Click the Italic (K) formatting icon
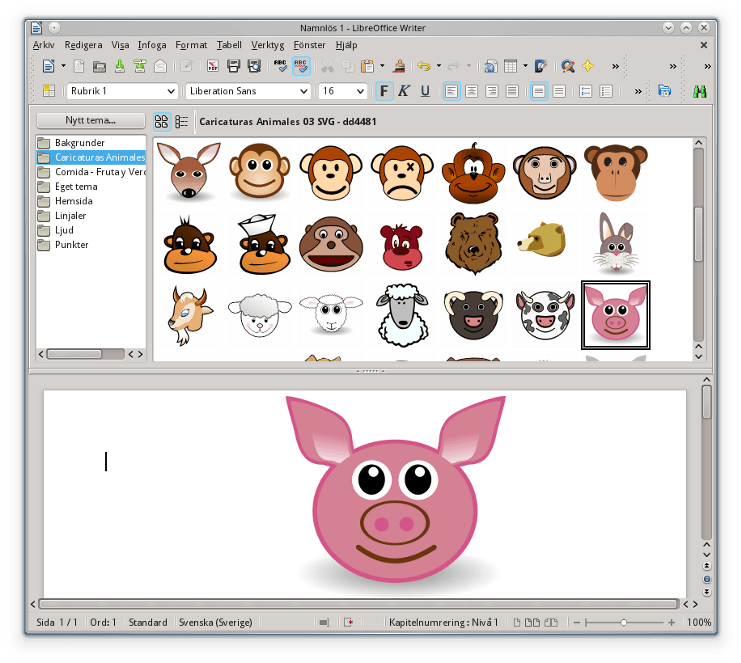This screenshot has width=741, height=663. 404,91
